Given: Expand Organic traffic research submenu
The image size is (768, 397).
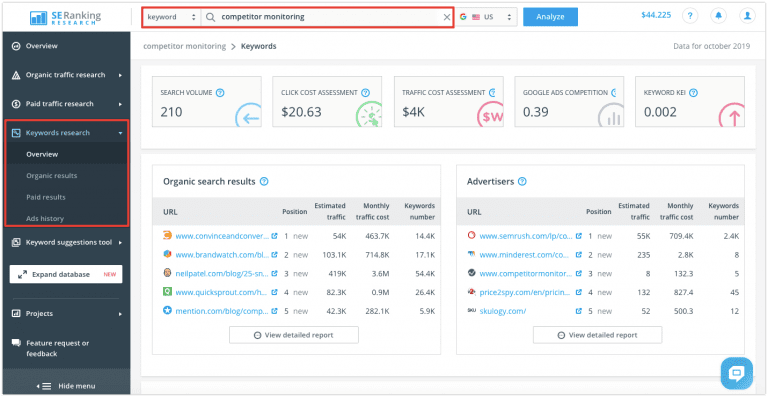Looking at the screenshot, I should coord(120,75).
